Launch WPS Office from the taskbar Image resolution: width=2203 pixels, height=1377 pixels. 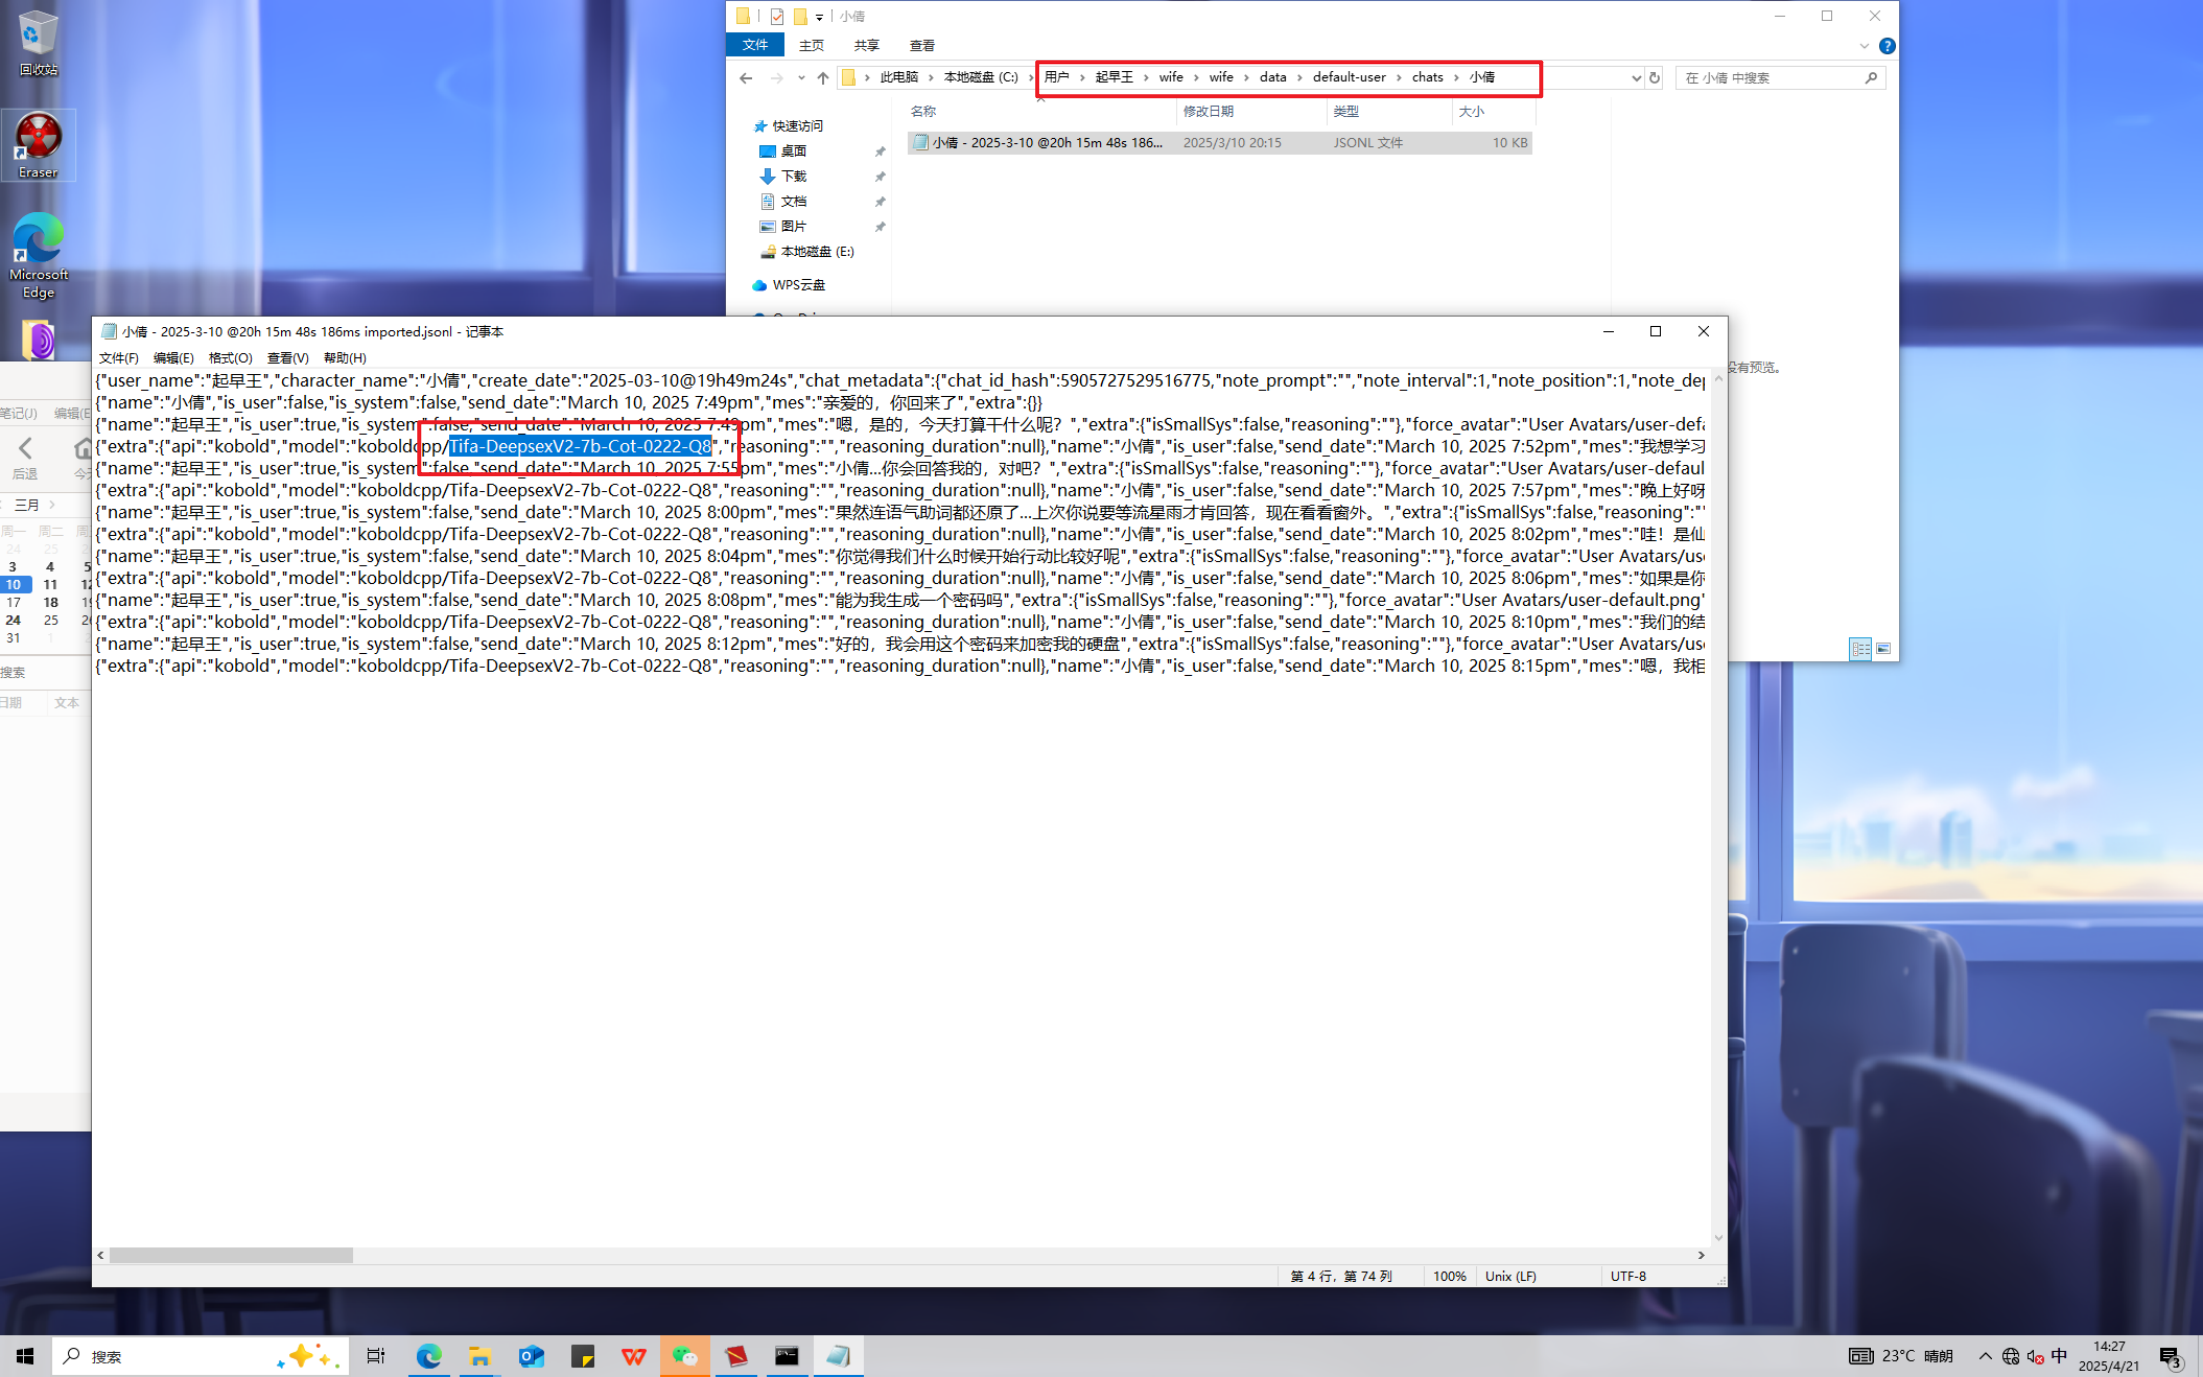click(633, 1356)
